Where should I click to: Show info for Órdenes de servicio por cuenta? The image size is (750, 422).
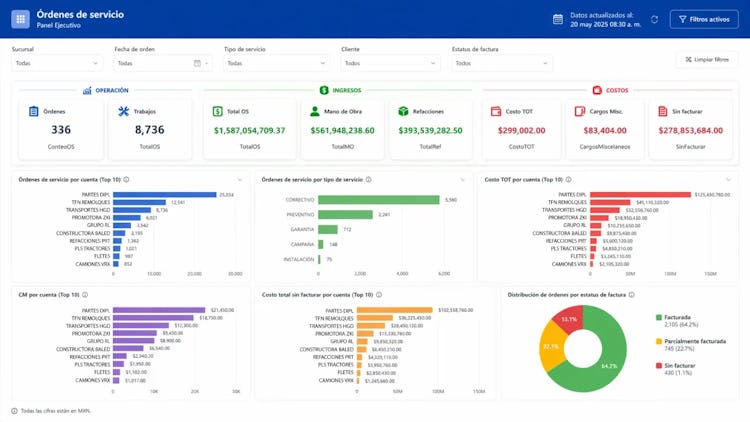pyautogui.click(x=126, y=179)
